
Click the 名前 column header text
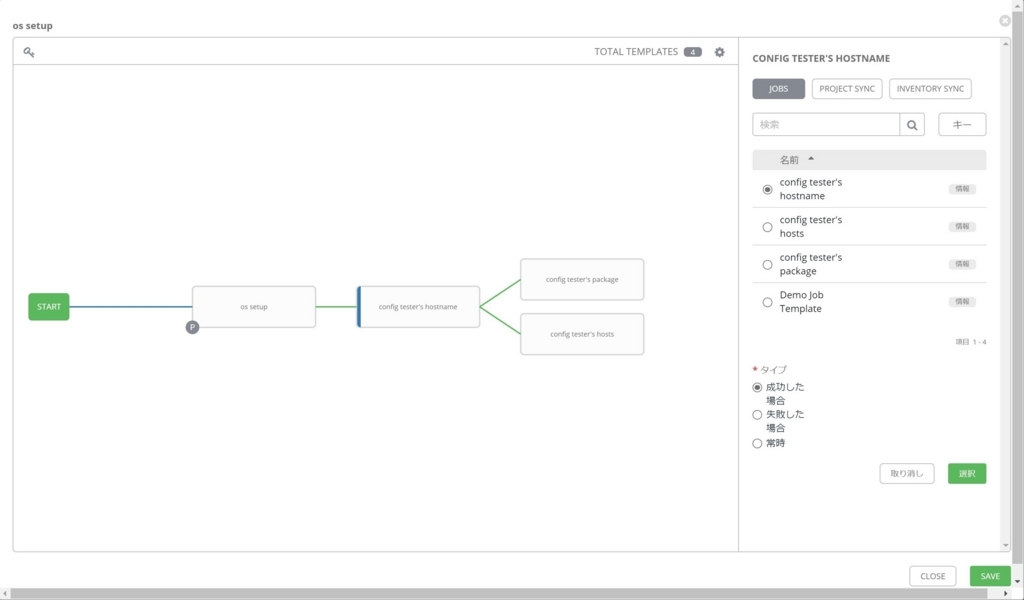[789, 160]
